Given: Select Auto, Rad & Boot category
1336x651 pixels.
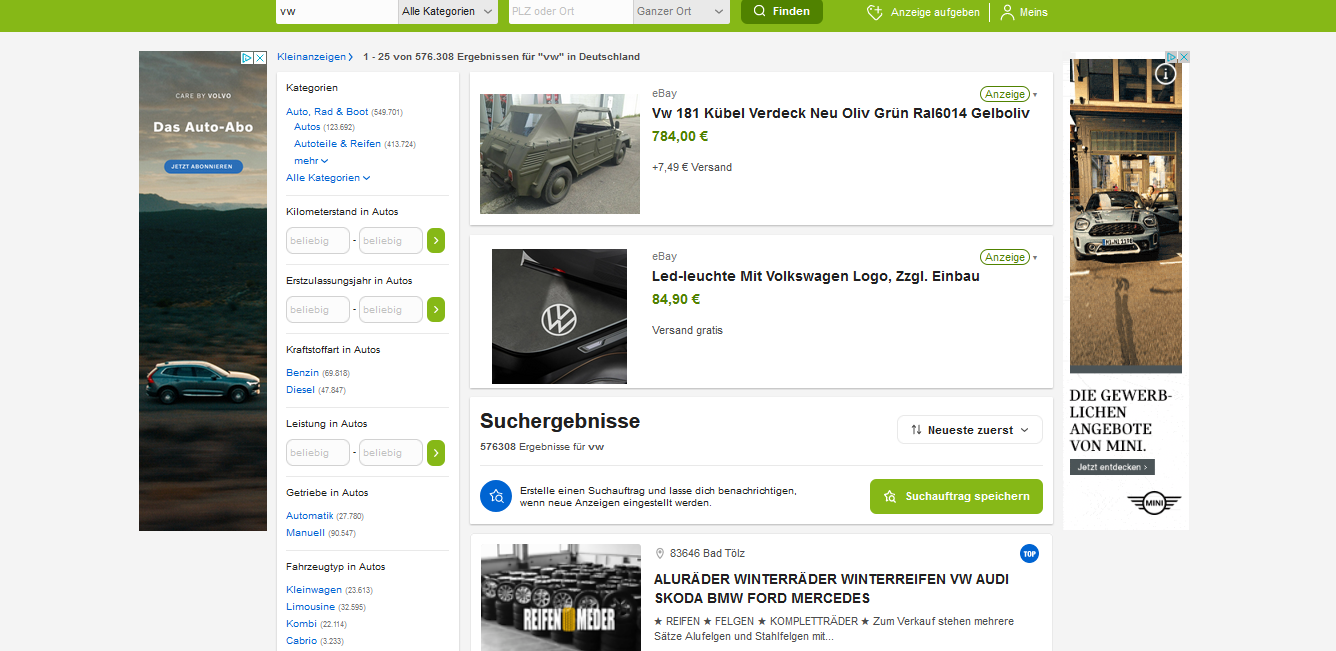Looking at the screenshot, I should coord(327,112).
